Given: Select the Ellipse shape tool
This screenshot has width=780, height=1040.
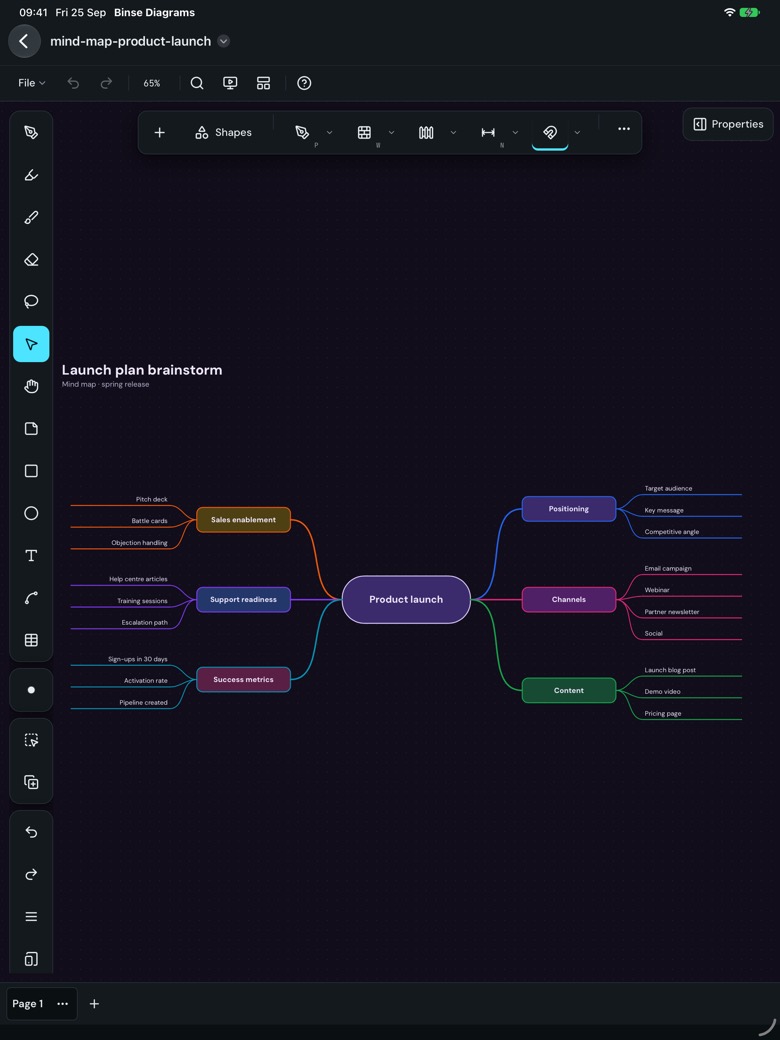Looking at the screenshot, I should point(31,513).
